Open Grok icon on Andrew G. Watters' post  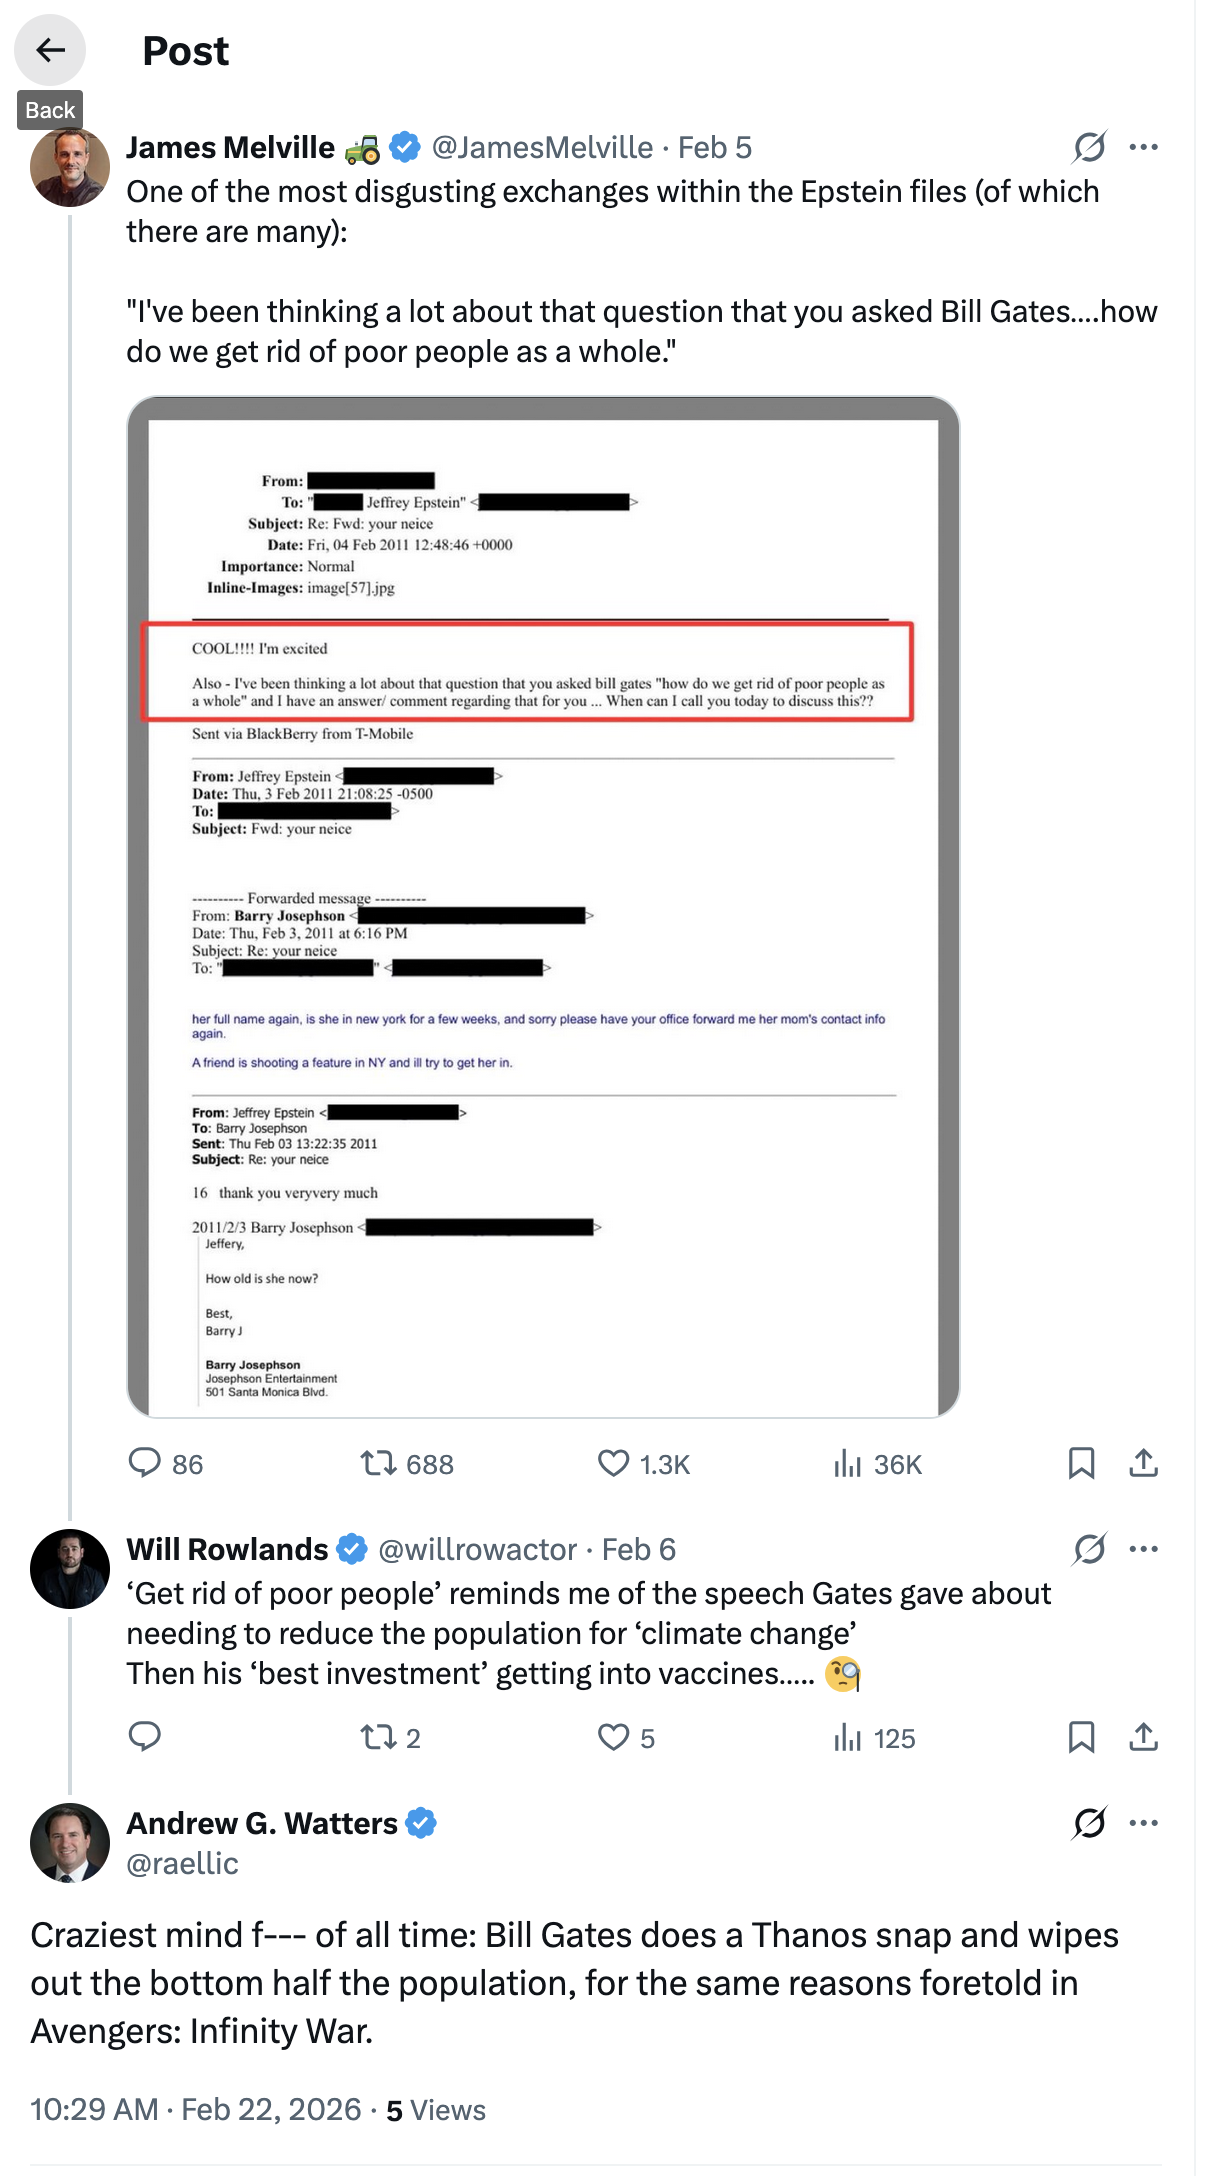coord(1089,1824)
